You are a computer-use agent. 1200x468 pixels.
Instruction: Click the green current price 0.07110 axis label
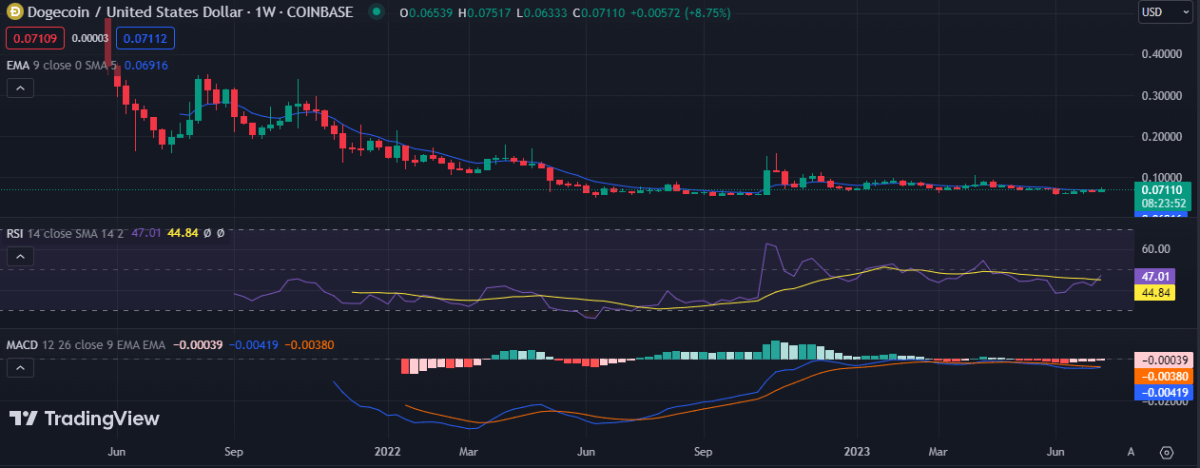[x=1162, y=188]
